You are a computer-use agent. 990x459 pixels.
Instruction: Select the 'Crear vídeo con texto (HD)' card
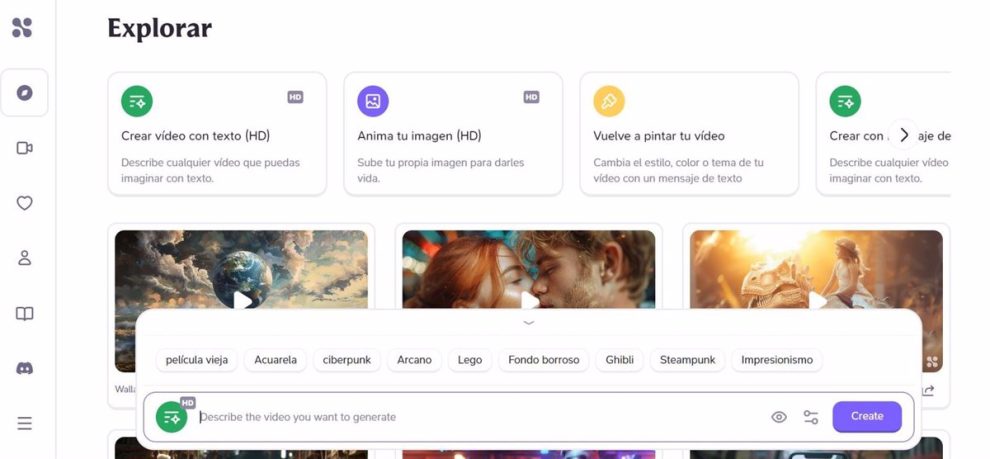[217, 134]
